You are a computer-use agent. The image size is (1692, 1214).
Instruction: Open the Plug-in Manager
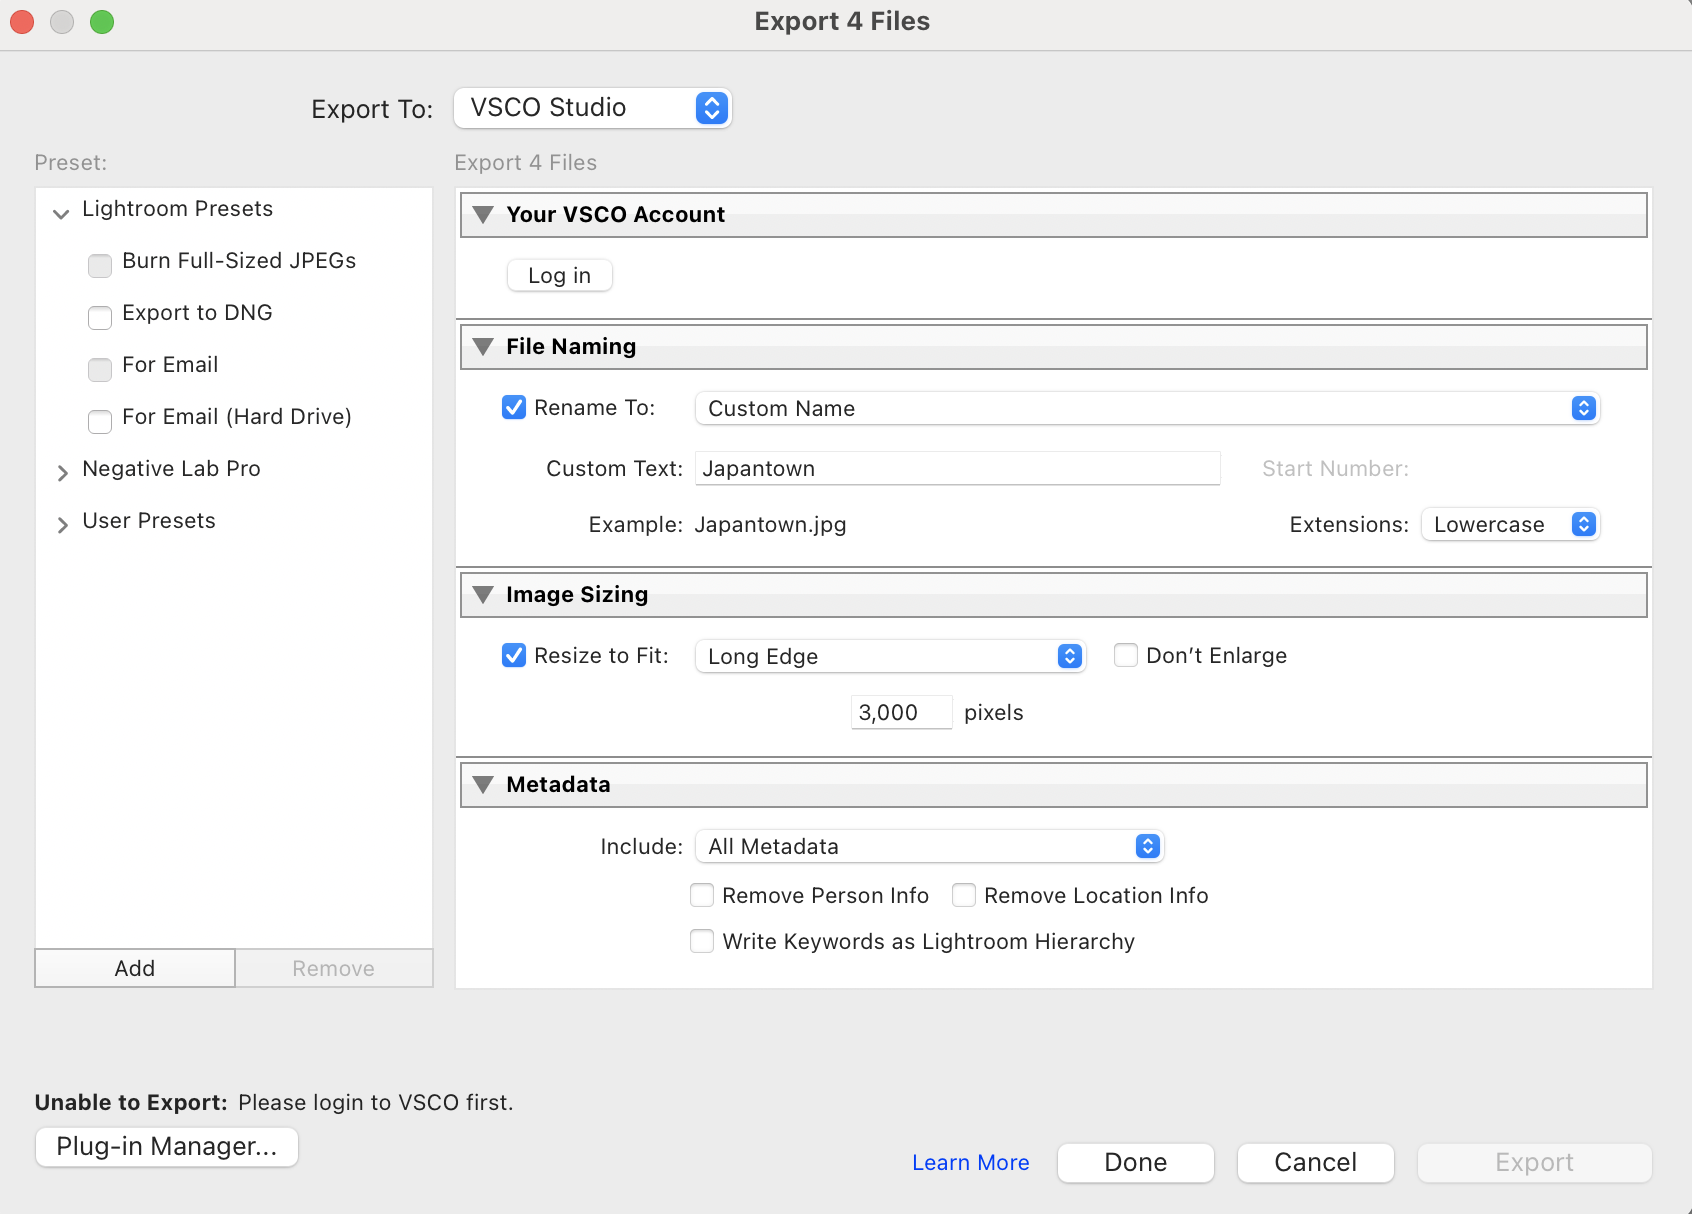coord(167,1147)
